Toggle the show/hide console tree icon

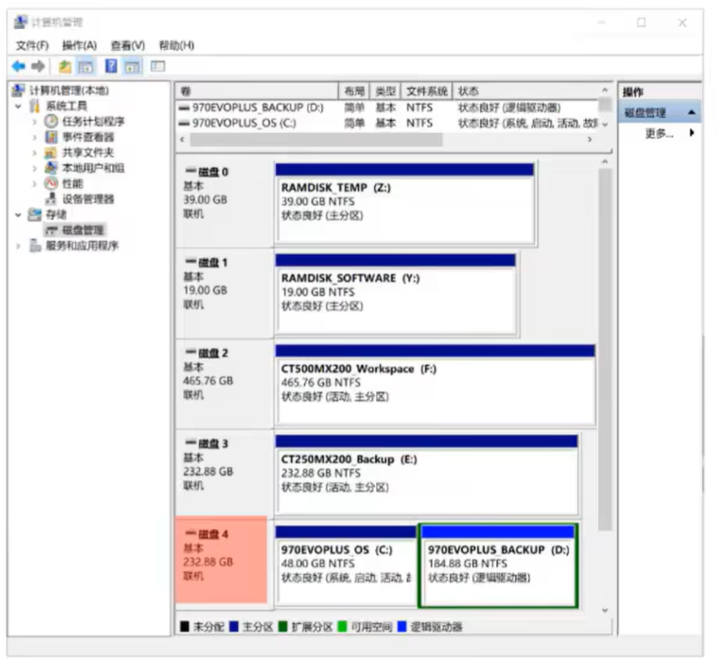pyautogui.click(x=86, y=67)
